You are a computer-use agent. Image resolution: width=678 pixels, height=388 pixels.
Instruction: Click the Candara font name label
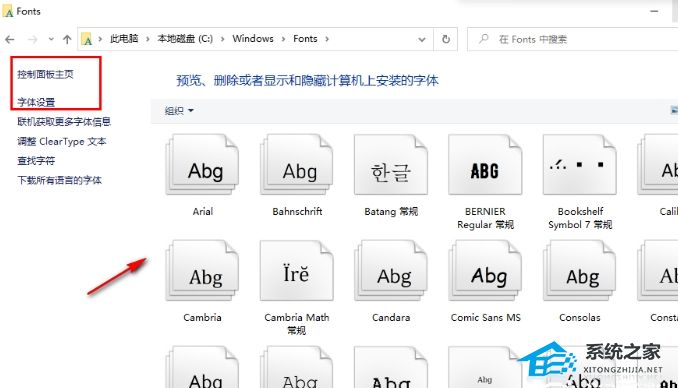[x=391, y=317]
